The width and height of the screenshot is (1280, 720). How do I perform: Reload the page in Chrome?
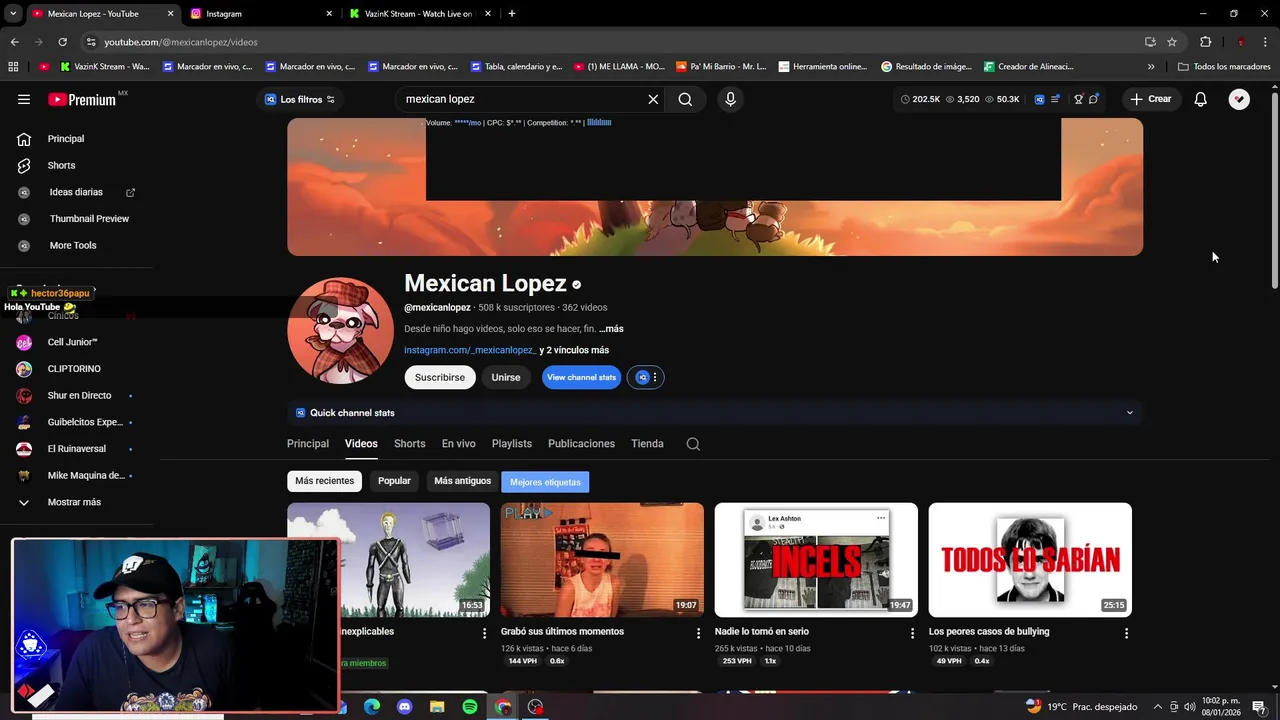[x=62, y=42]
